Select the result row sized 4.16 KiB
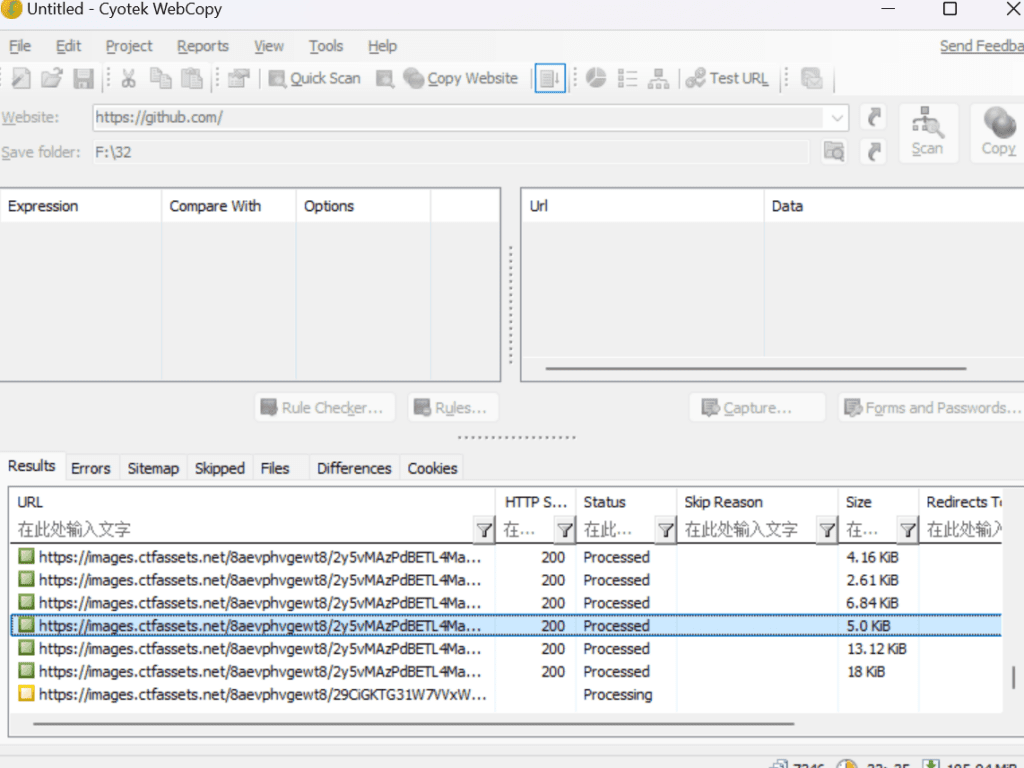The height and width of the screenshot is (768, 1024). point(506,557)
